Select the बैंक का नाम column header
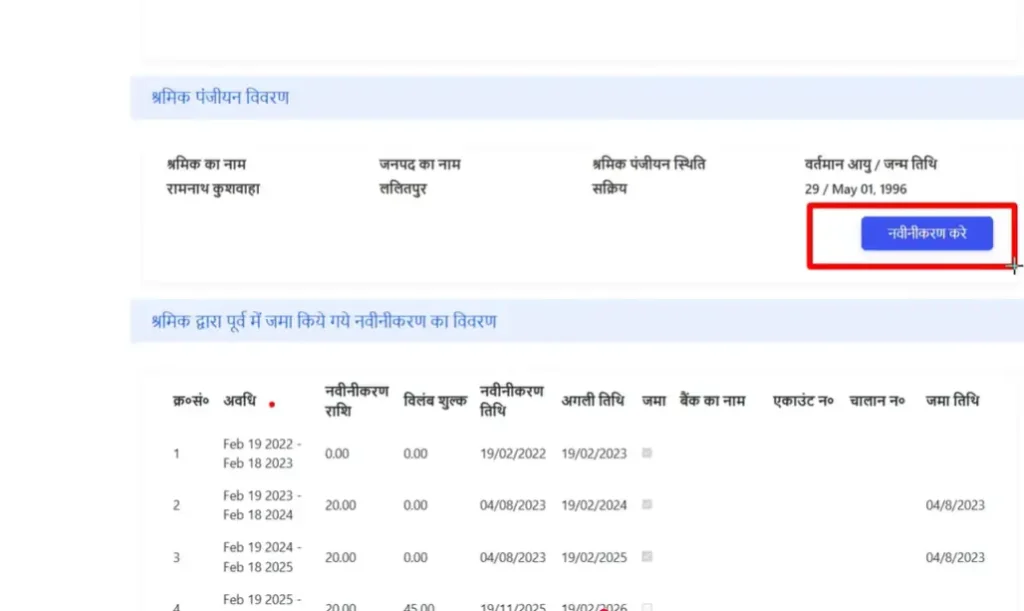Screen dimensions: 1024x611 pyautogui.click(x=717, y=399)
